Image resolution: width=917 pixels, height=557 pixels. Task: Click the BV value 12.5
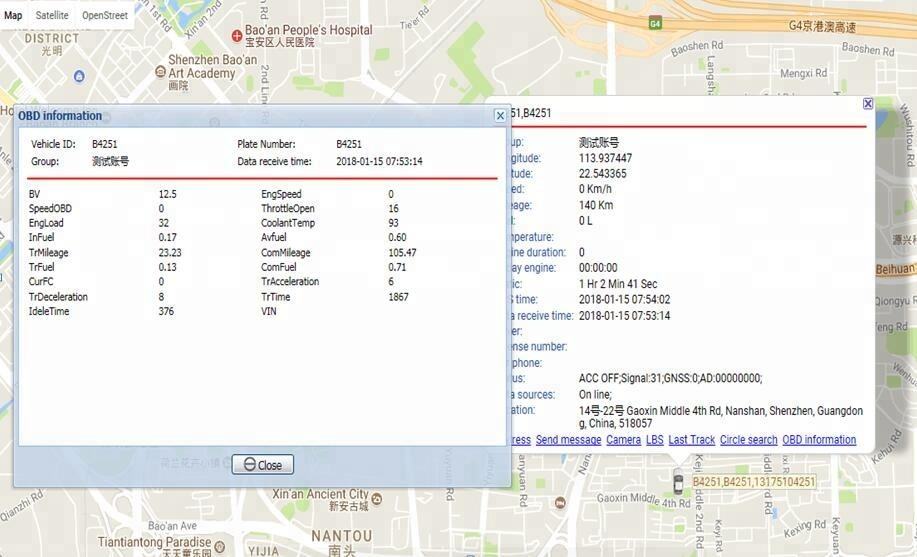coord(167,194)
